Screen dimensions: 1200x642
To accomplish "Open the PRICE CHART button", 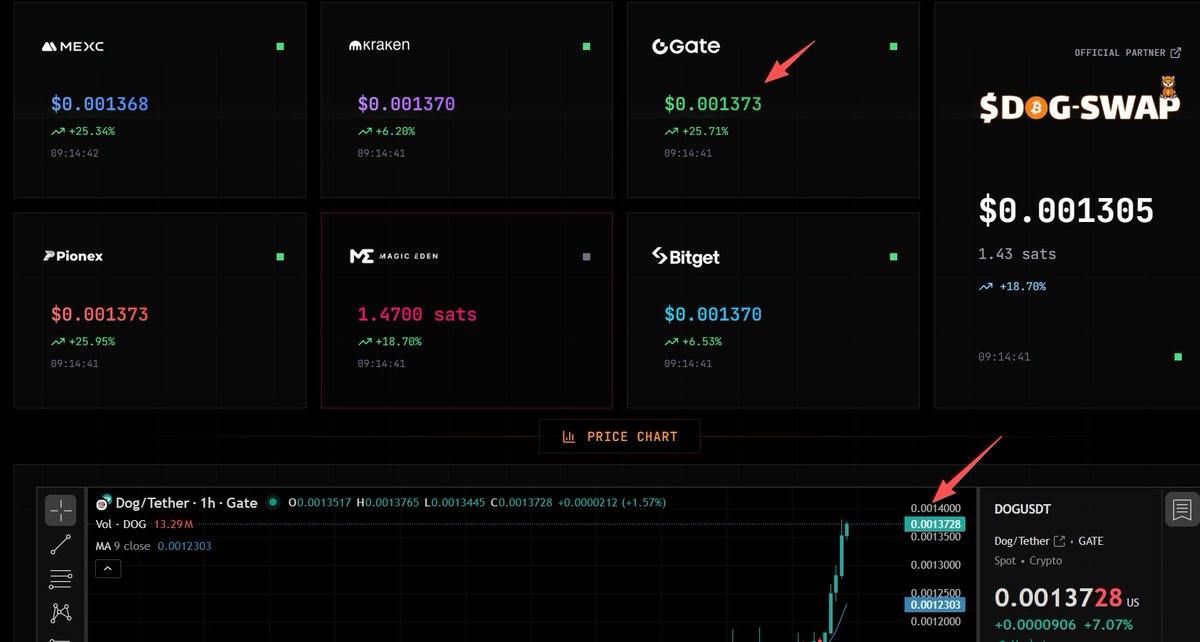I will pos(620,437).
